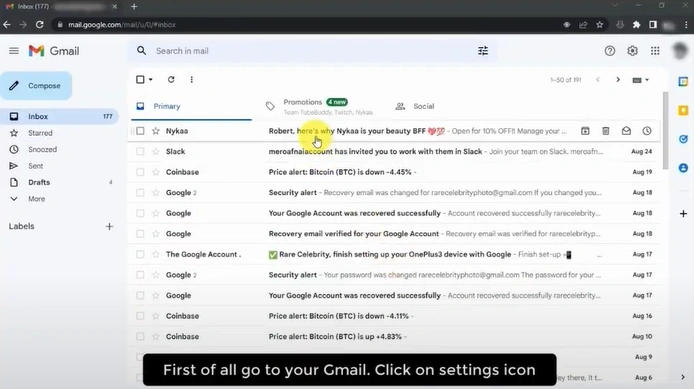
Task: Go to next page of emails
Action: [618, 80]
